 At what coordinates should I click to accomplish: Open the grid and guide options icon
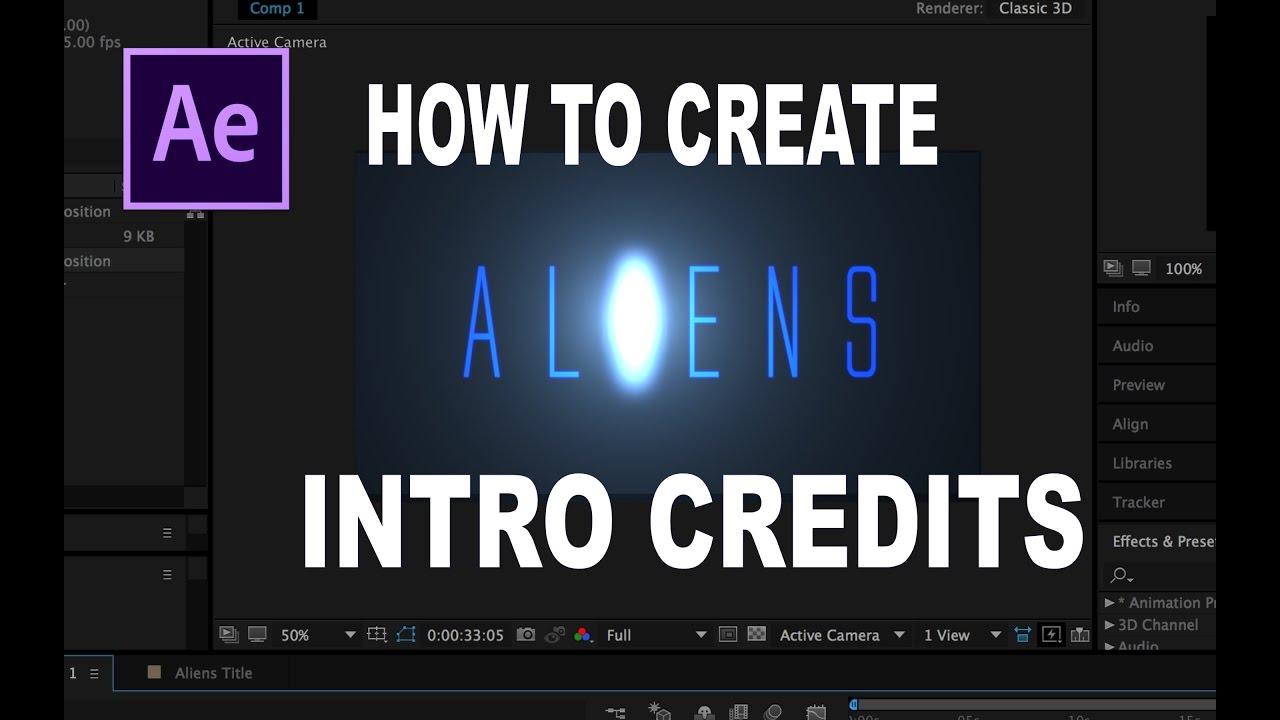377,634
